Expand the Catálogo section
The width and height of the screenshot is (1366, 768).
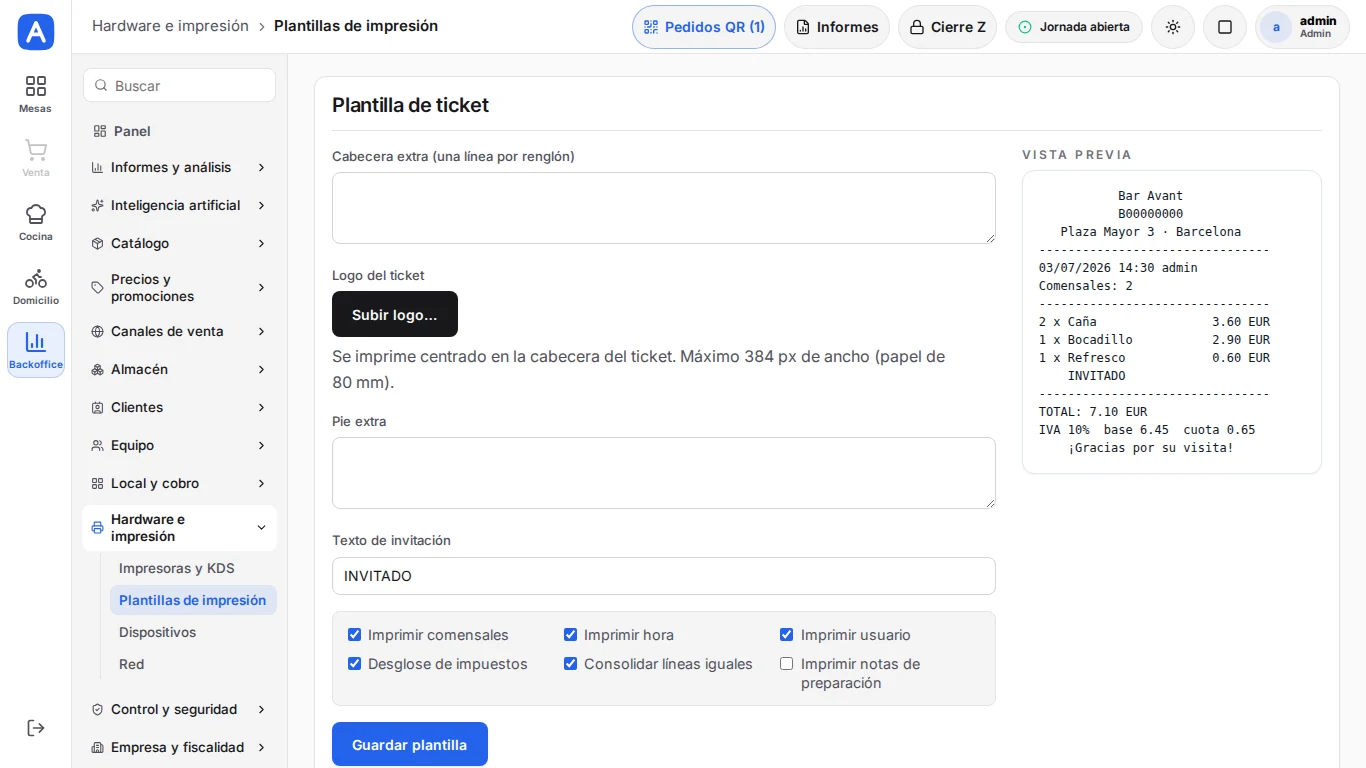tap(179, 243)
